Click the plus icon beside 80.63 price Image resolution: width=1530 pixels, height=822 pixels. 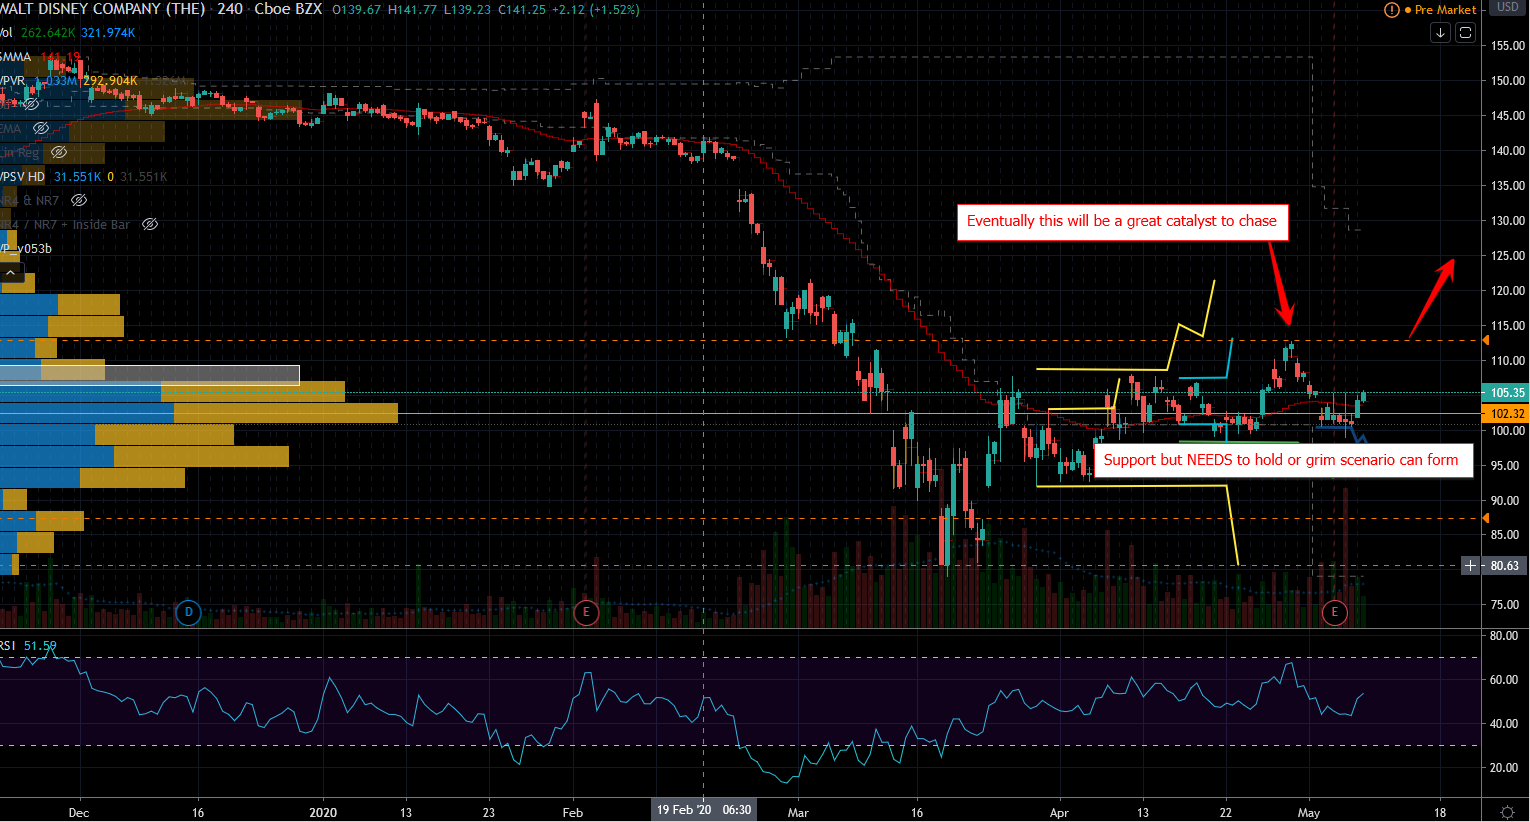tap(1470, 566)
